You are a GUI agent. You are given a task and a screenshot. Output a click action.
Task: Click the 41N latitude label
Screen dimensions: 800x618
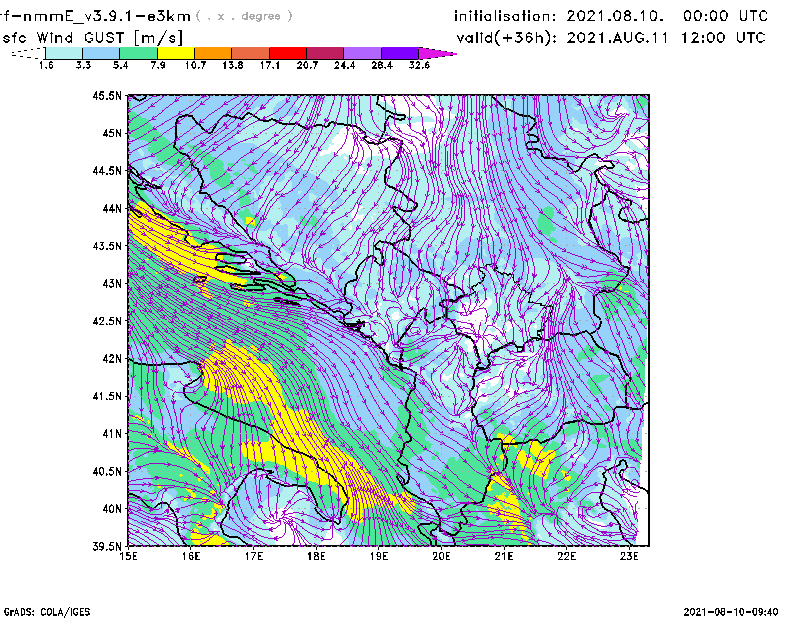[112, 433]
